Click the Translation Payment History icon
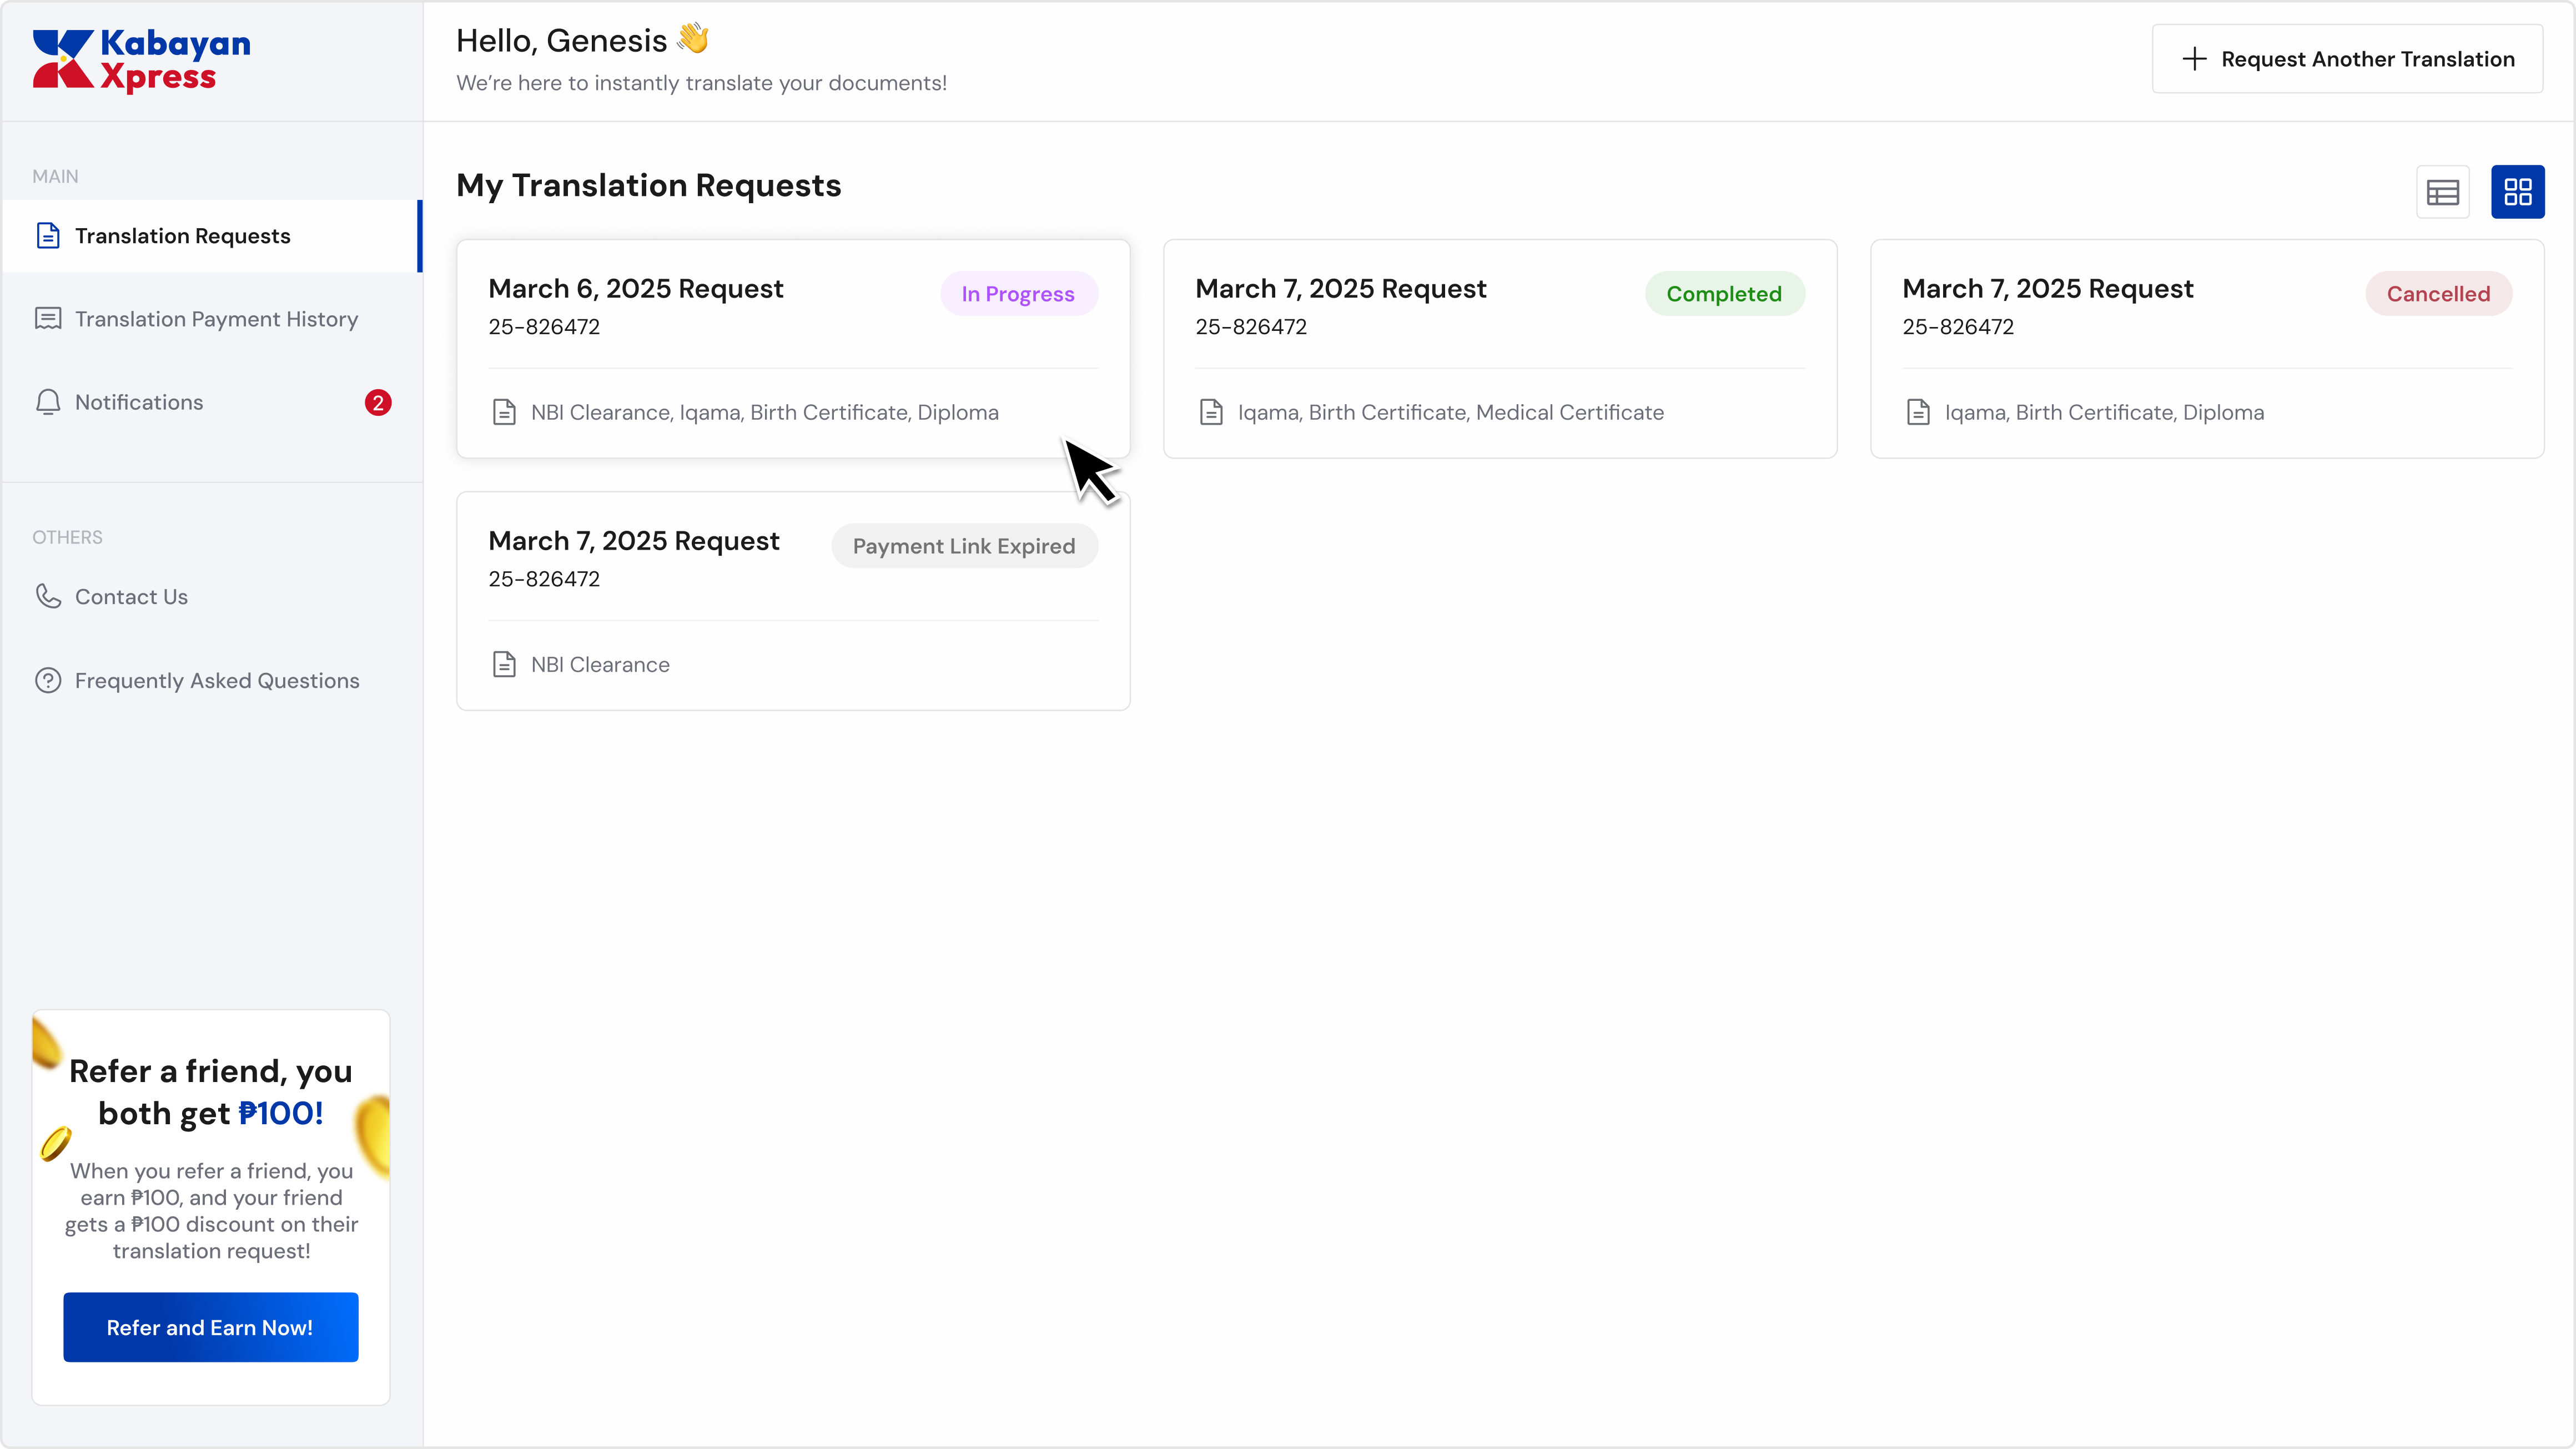Viewport: 2576px width, 1449px height. tap(48, 319)
